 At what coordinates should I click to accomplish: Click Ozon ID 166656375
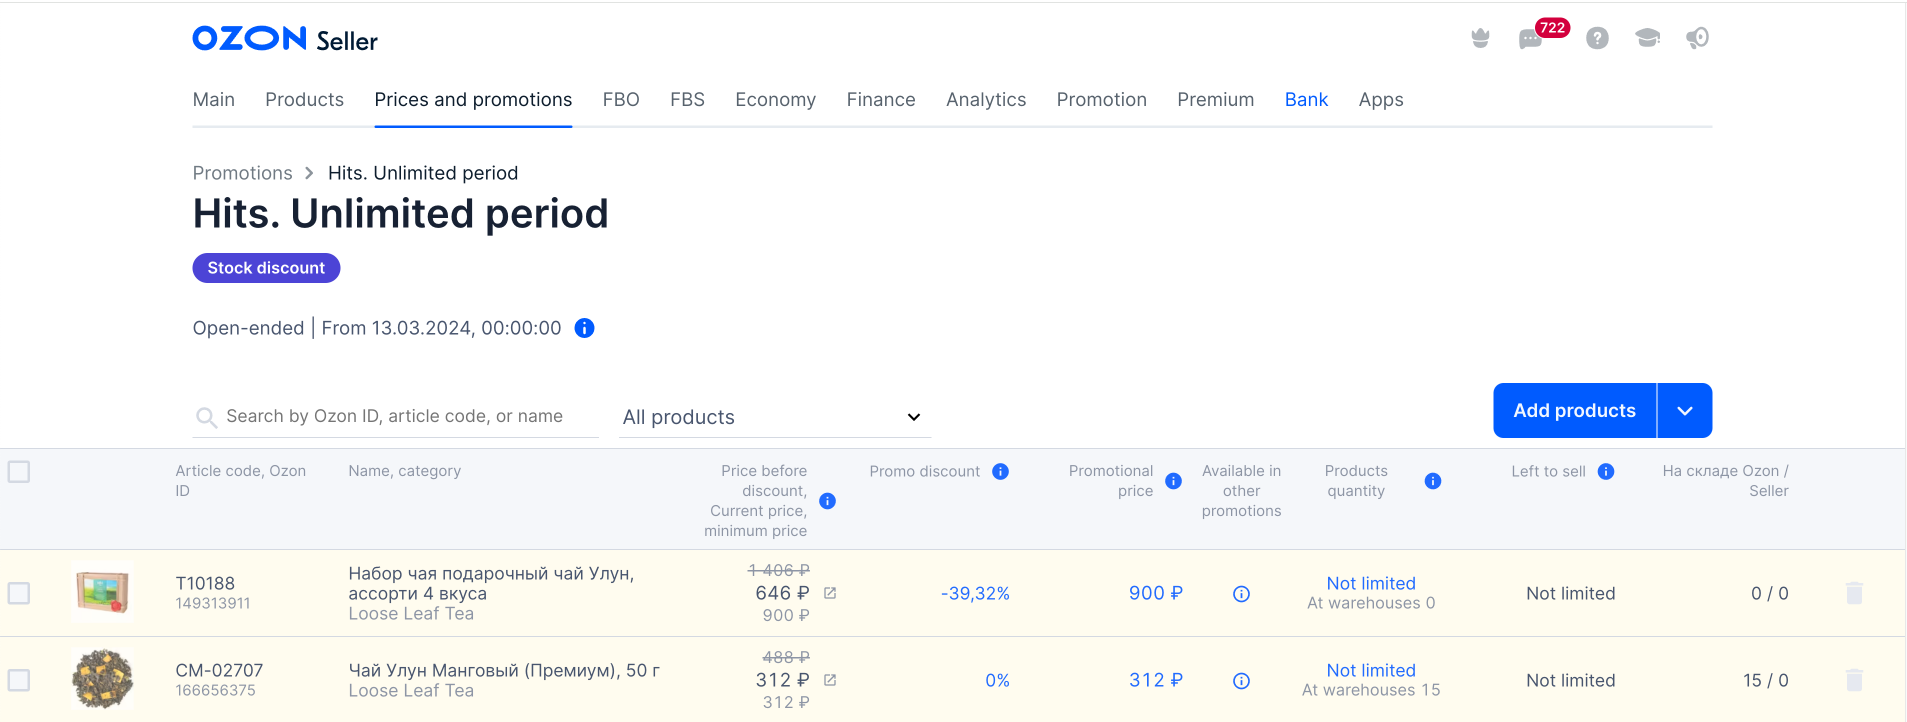click(215, 690)
